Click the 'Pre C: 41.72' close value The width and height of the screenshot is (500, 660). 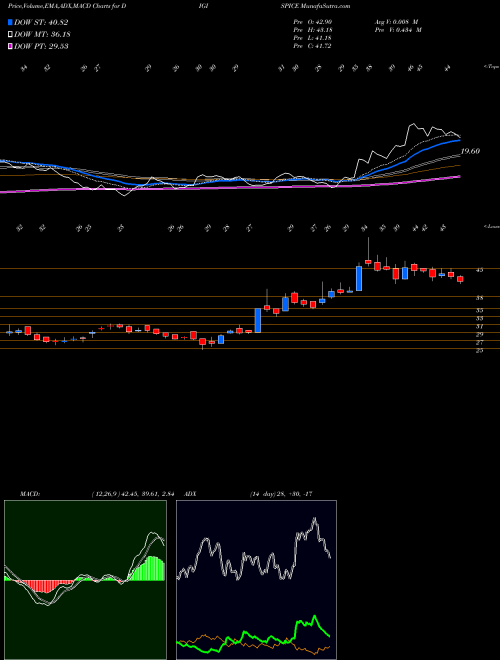(x=312, y=46)
